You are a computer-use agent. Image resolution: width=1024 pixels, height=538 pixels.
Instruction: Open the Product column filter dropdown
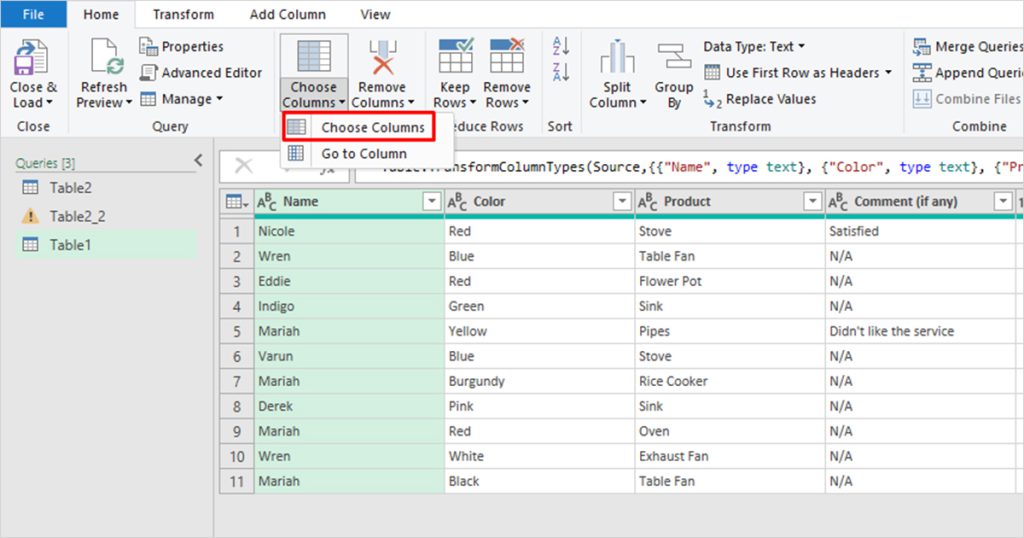click(x=812, y=202)
